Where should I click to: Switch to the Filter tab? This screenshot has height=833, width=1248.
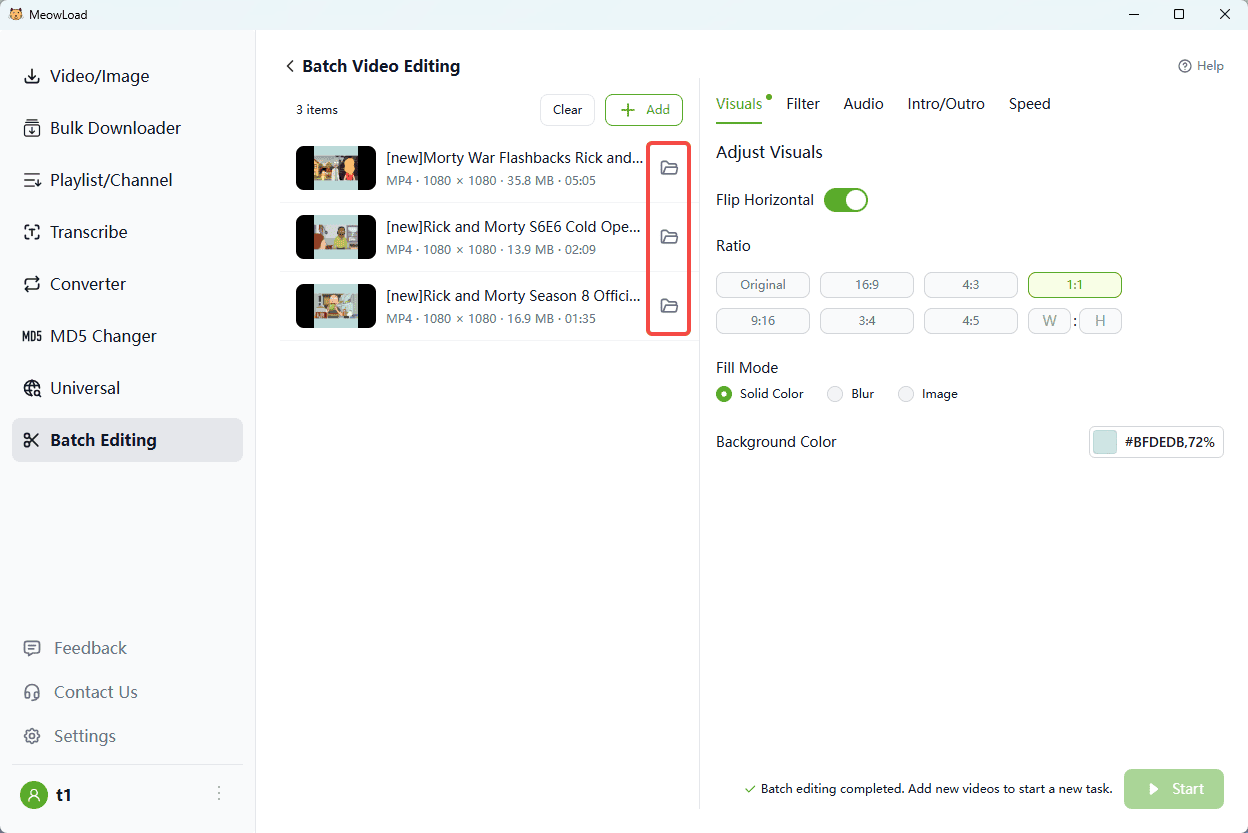[802, 104]
